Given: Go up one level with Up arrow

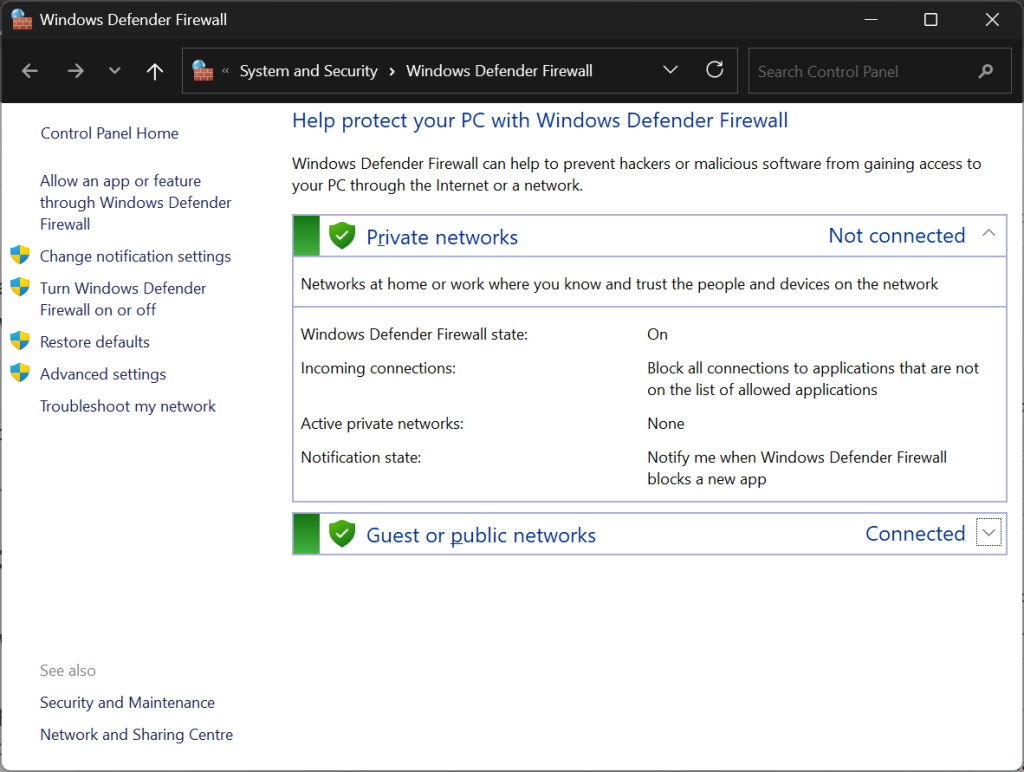Looking at the screenshot, I should click(154, 71).
